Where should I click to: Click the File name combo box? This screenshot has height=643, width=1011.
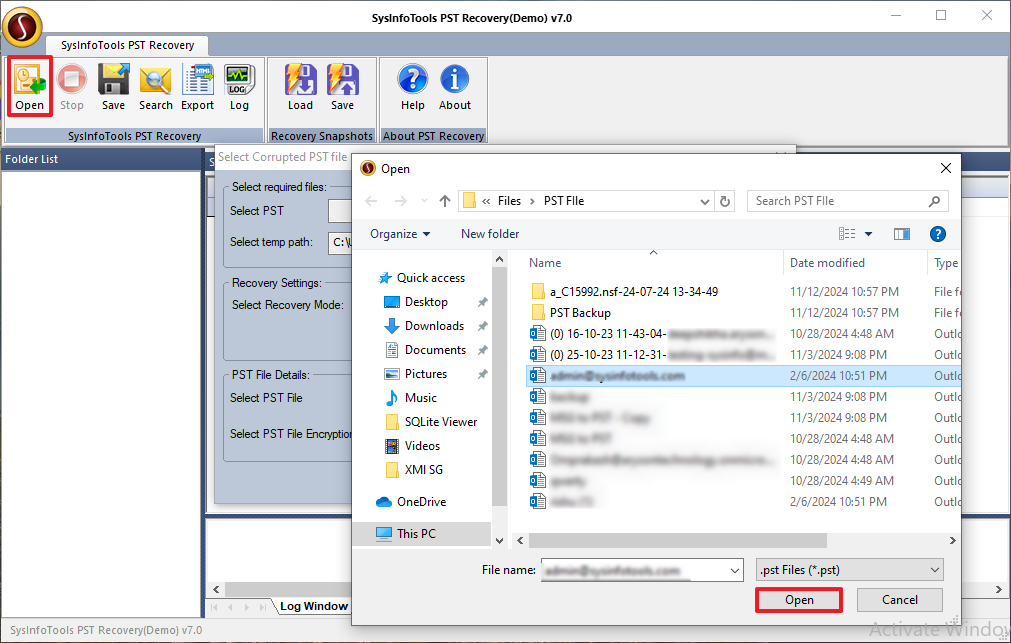[x=642, y=570]
